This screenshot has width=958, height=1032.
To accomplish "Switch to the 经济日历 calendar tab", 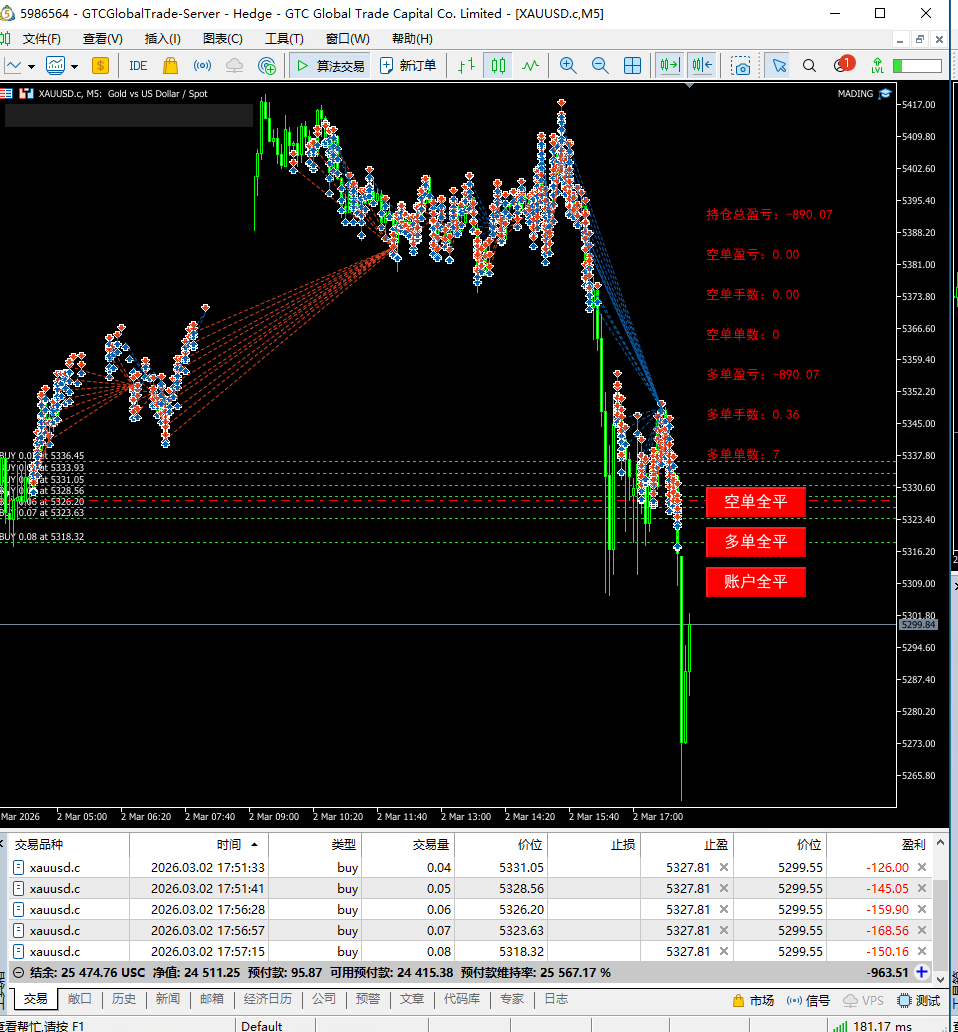I will tap(268, 999).
